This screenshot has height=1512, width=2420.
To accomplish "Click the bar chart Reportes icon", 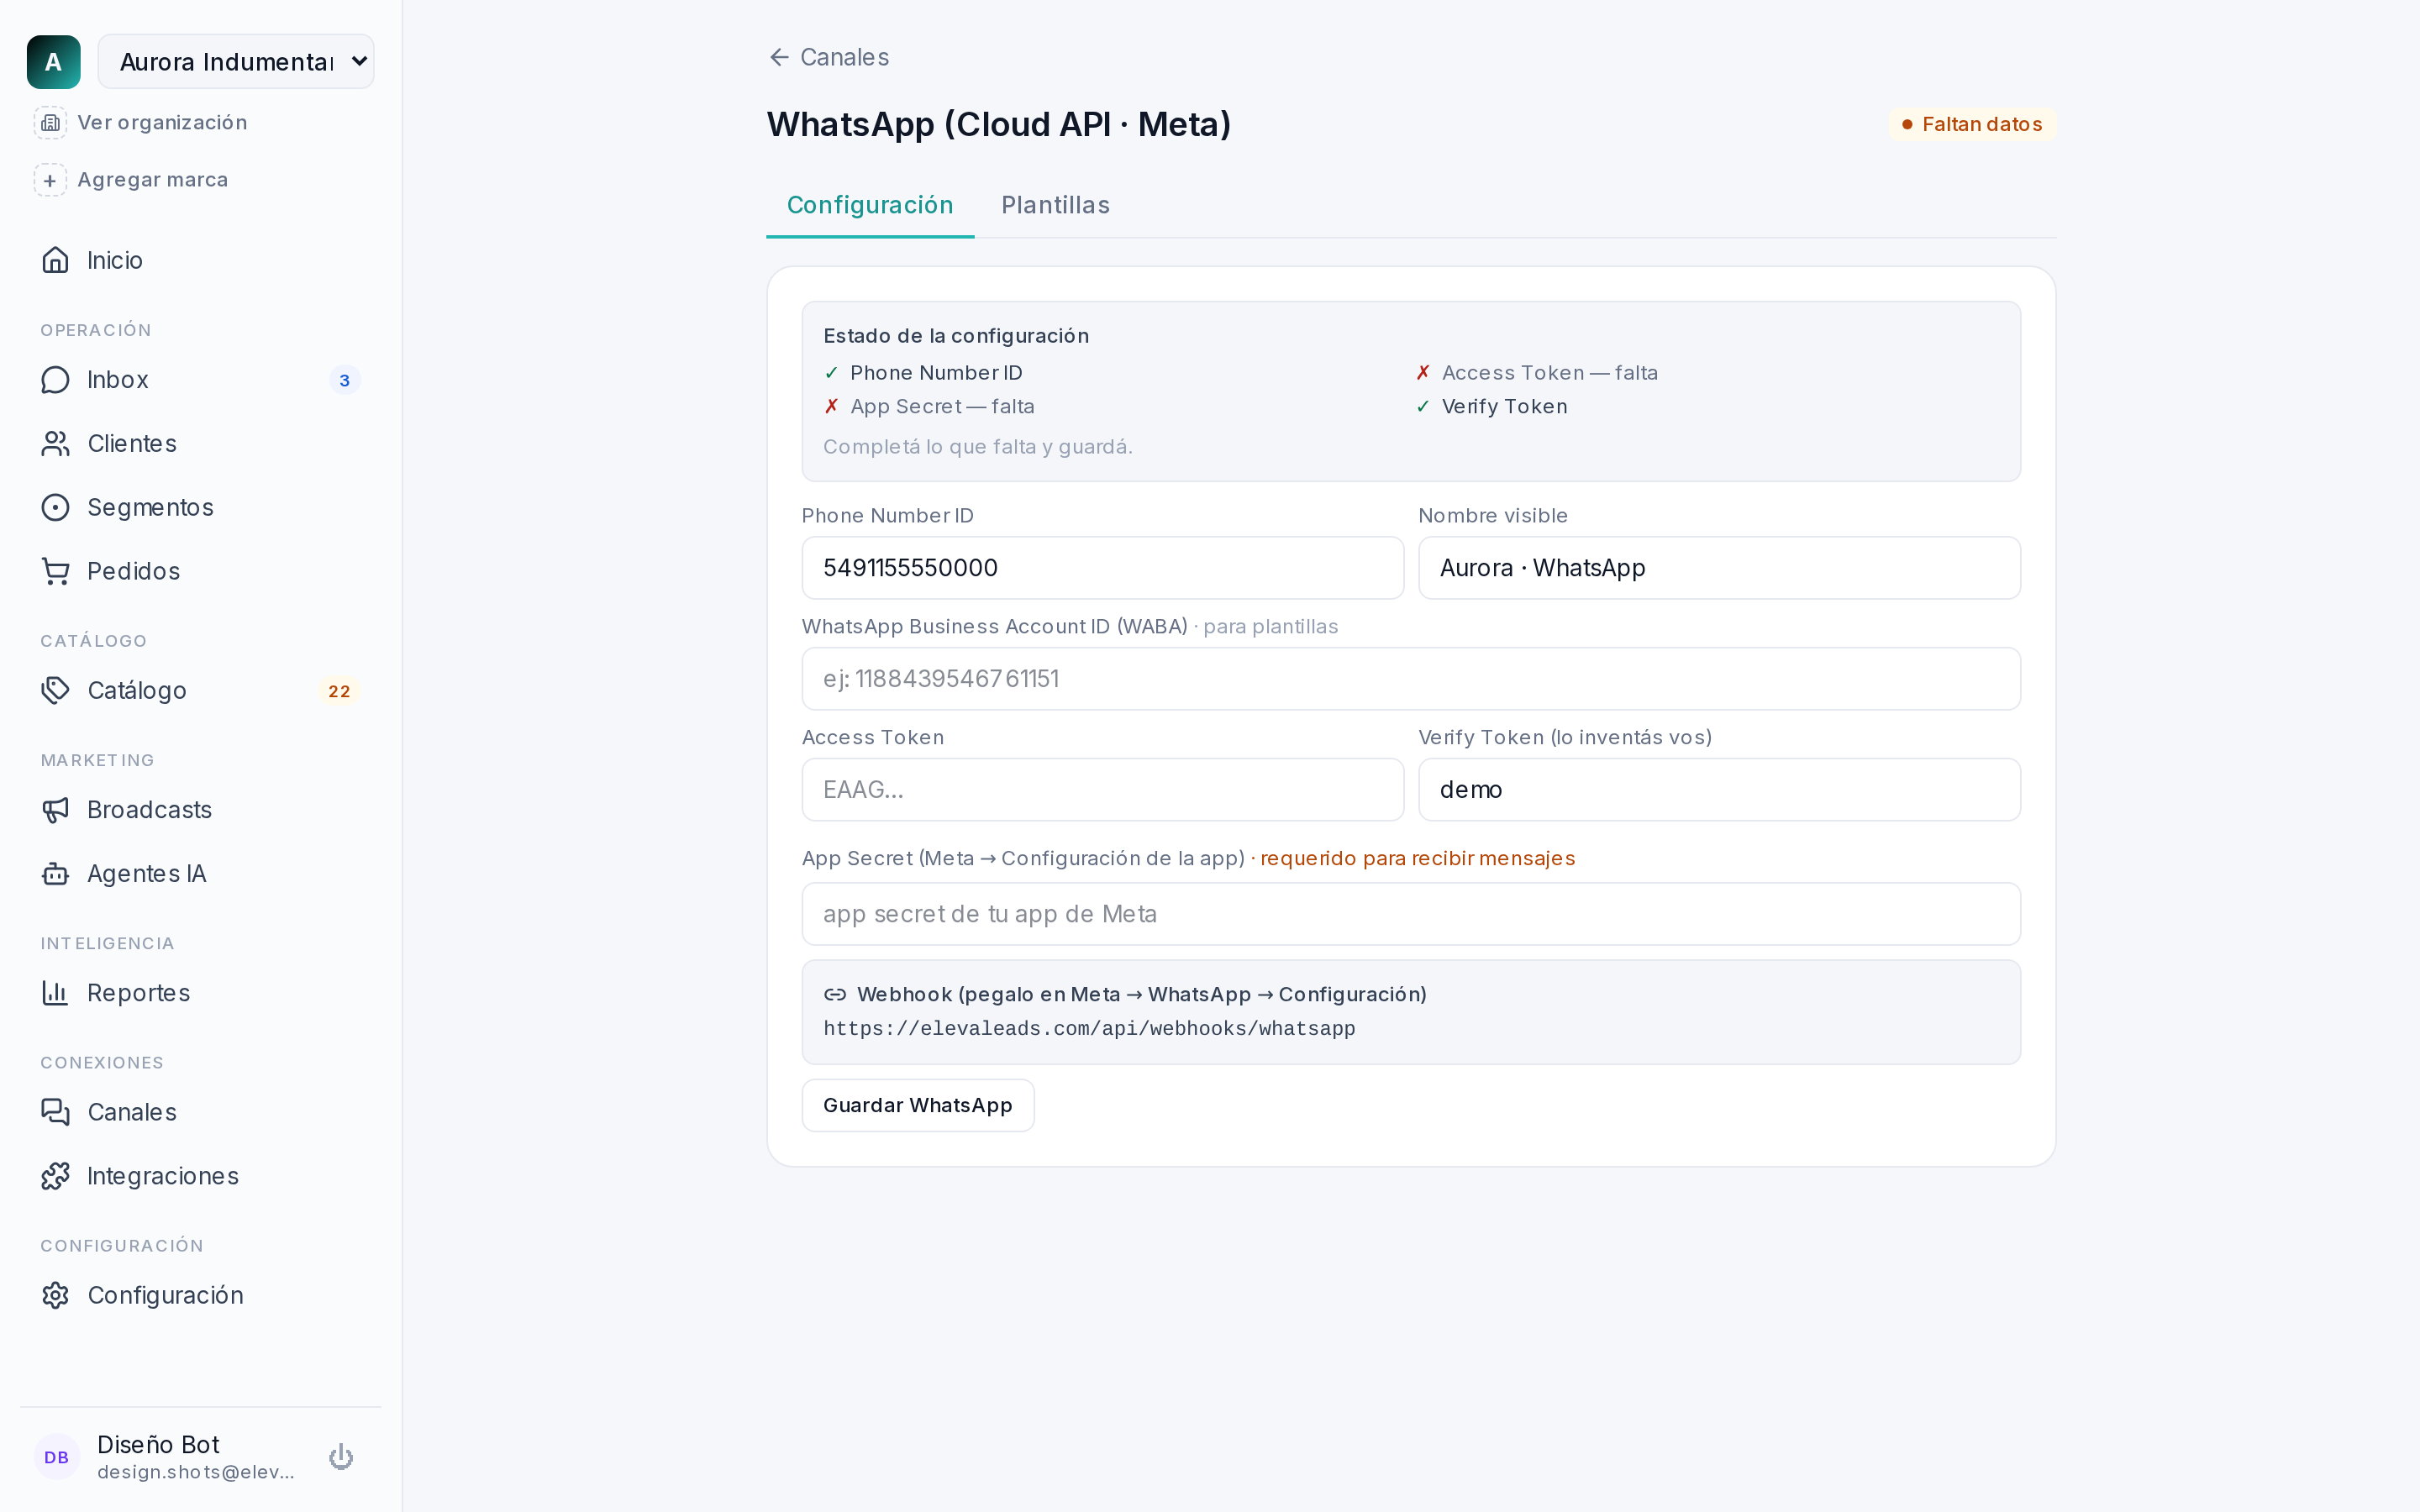I will tap(56, 993).
